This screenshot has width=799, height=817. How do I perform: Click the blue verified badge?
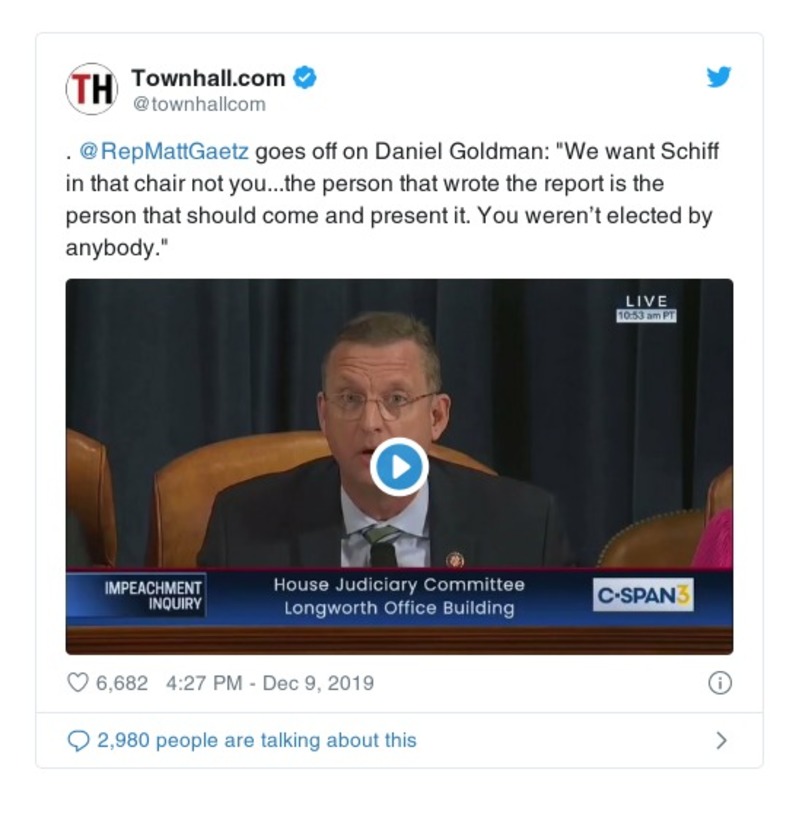pos(305,78)
